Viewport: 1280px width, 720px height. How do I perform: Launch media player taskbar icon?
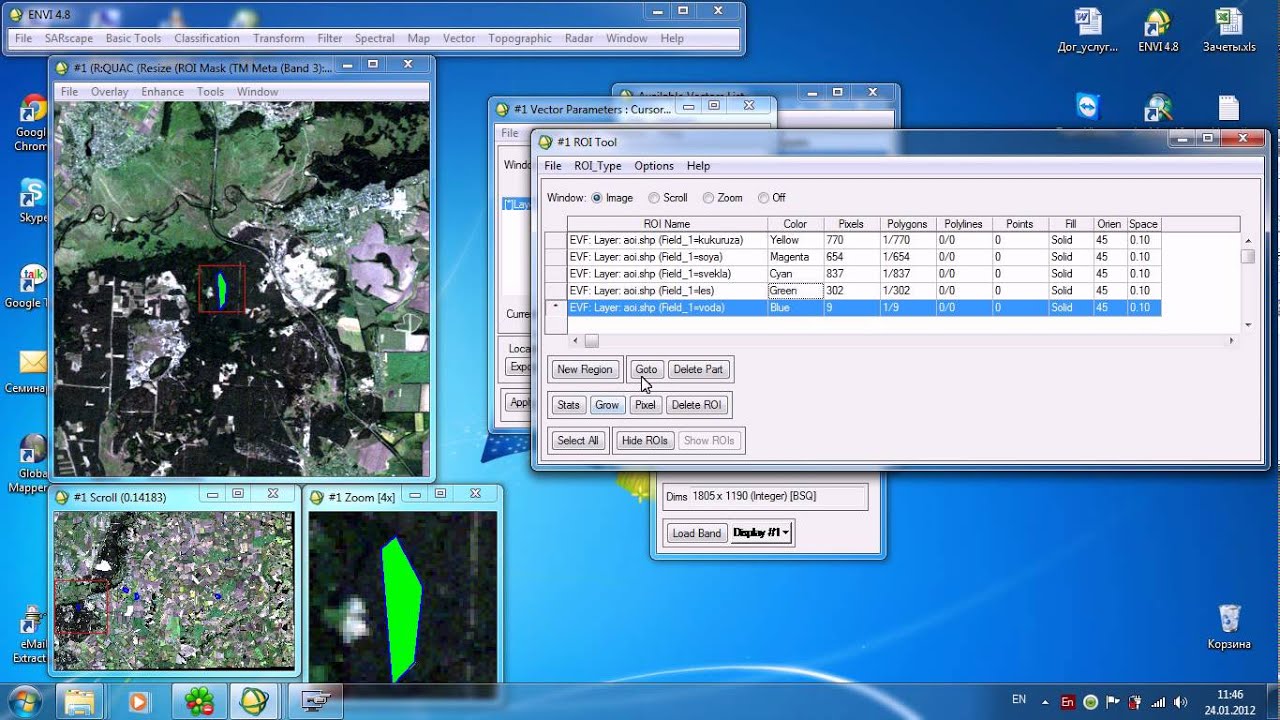pos(138,701)
